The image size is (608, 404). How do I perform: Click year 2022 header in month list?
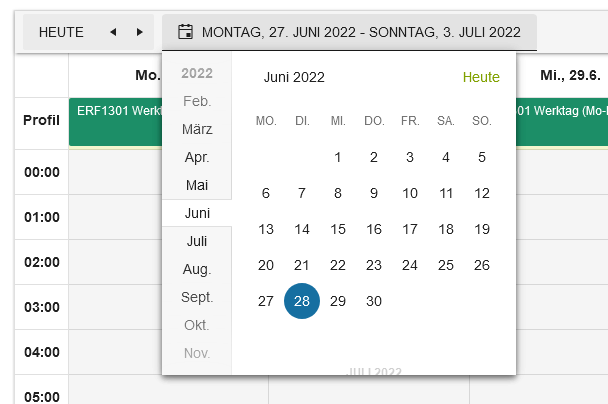point(197,73)
